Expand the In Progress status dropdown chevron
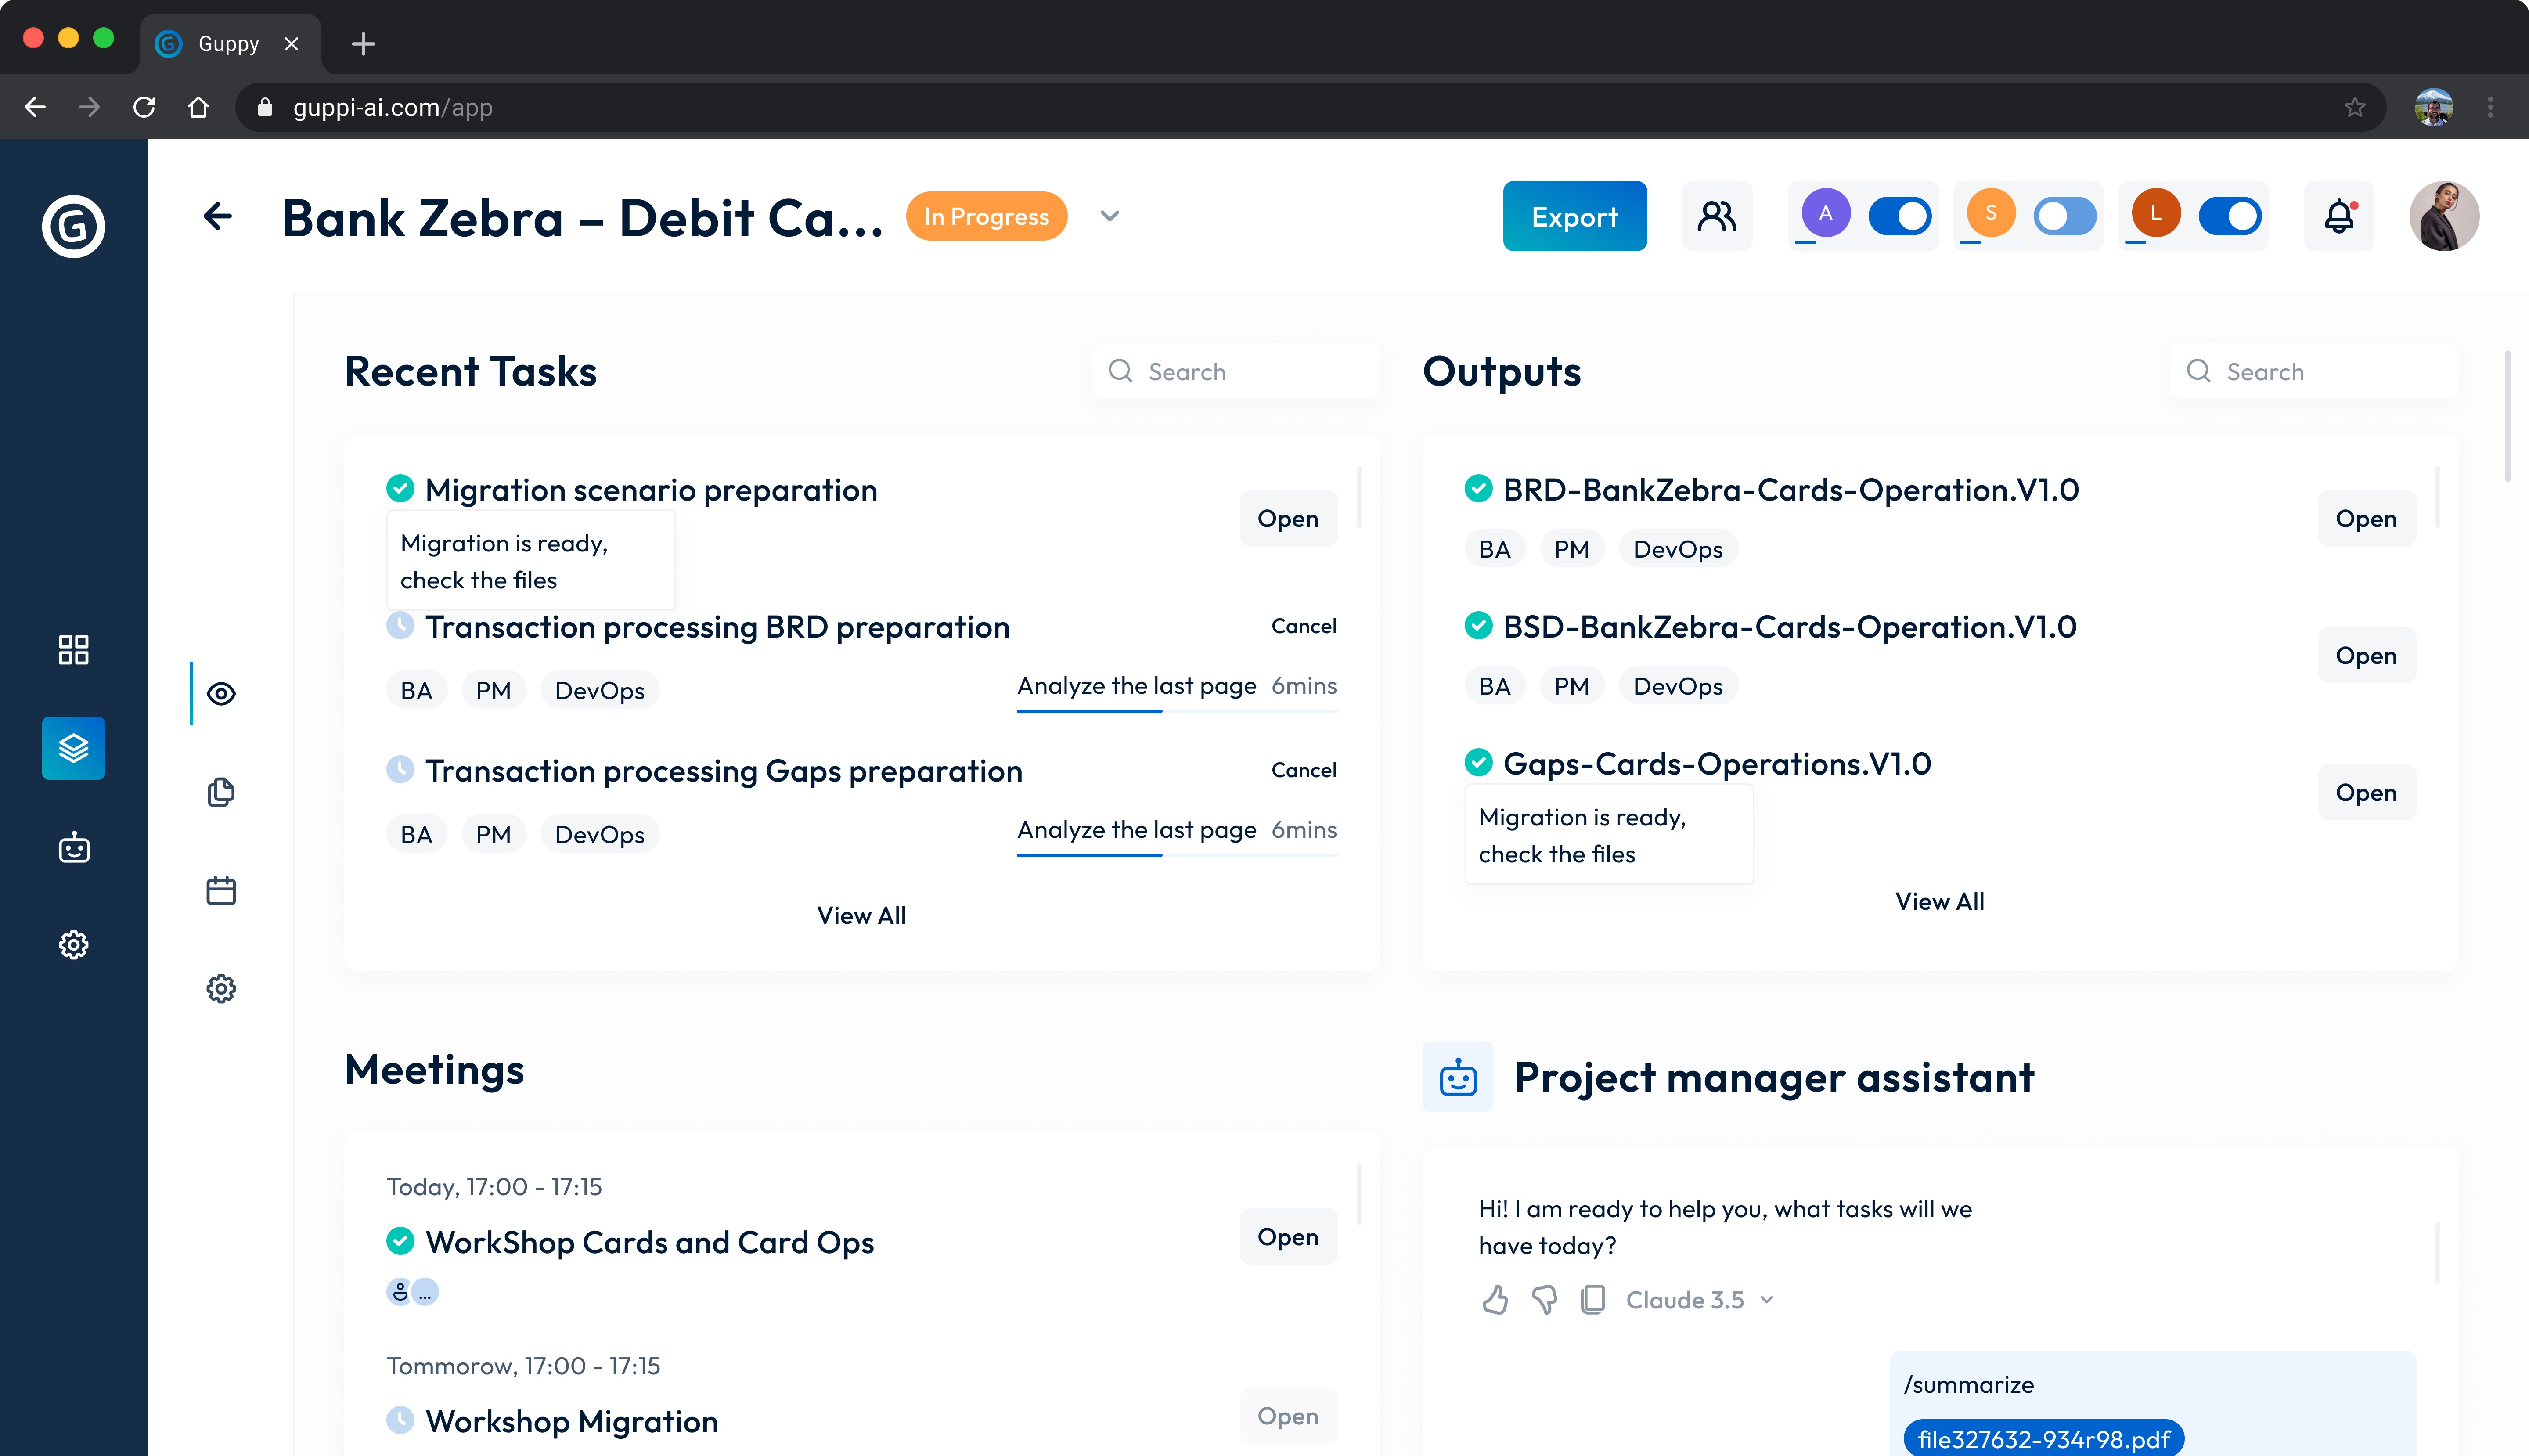2529x1456 pixels. click(x=1109, y=216)
